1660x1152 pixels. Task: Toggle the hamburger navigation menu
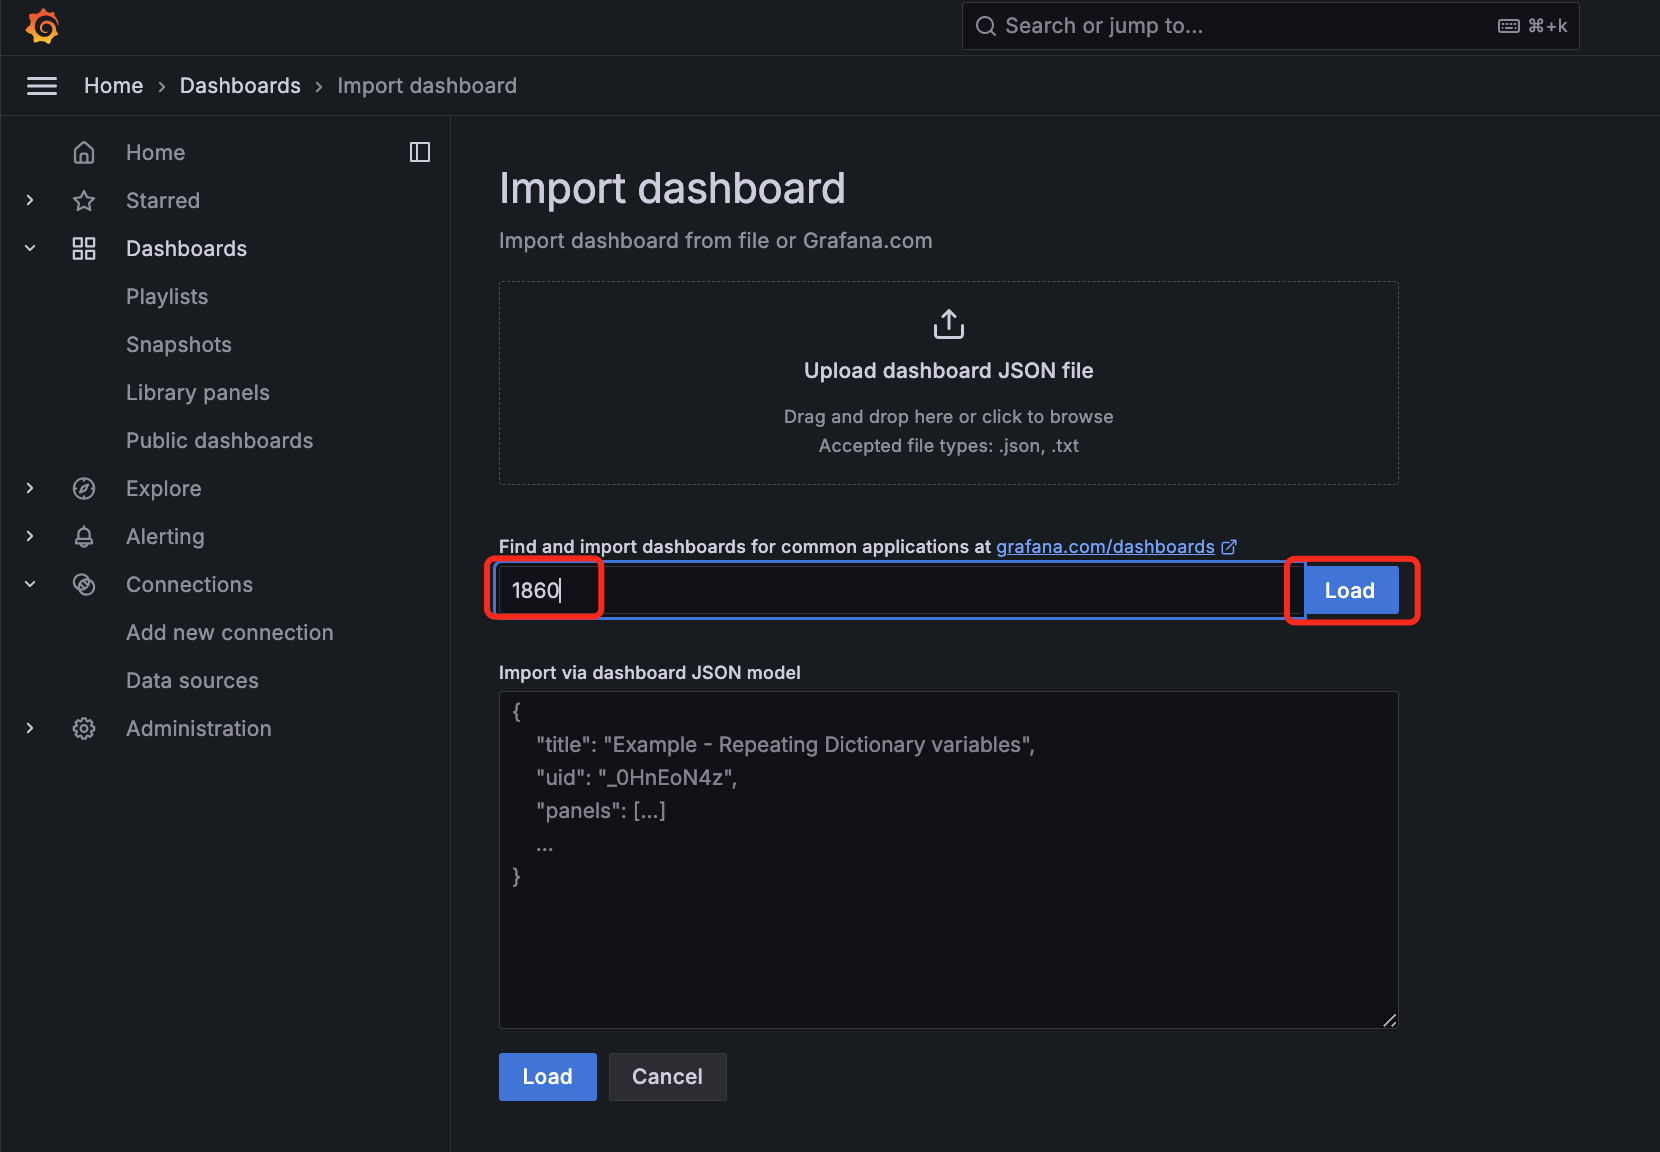pyautogui.click(x=42, y=86)
